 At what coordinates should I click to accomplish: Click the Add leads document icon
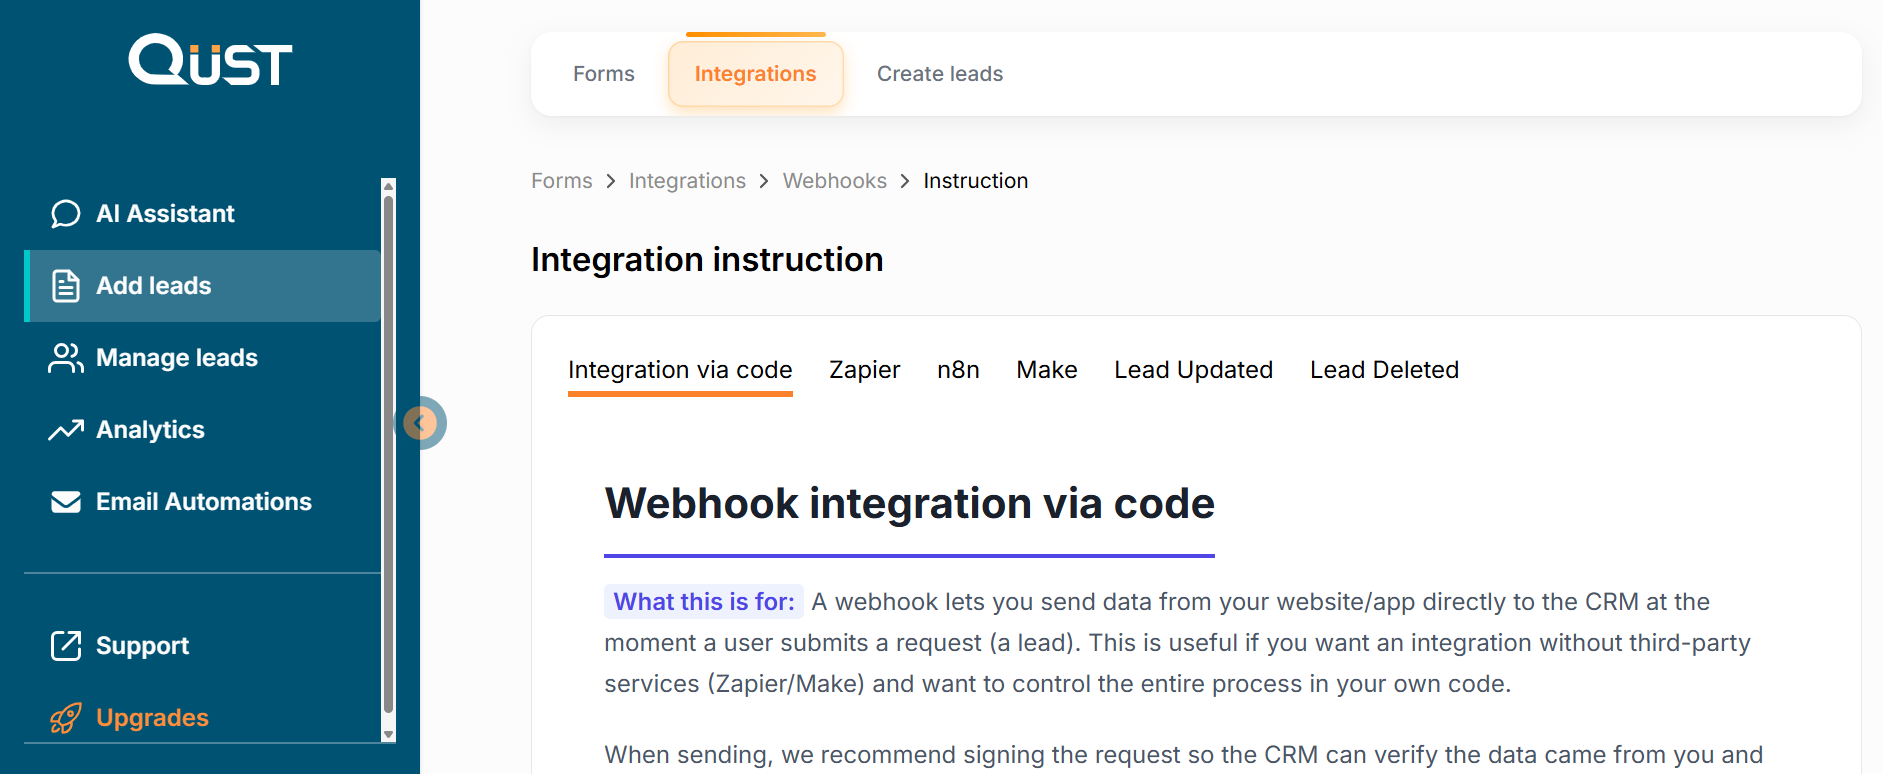tap(66, 286)
